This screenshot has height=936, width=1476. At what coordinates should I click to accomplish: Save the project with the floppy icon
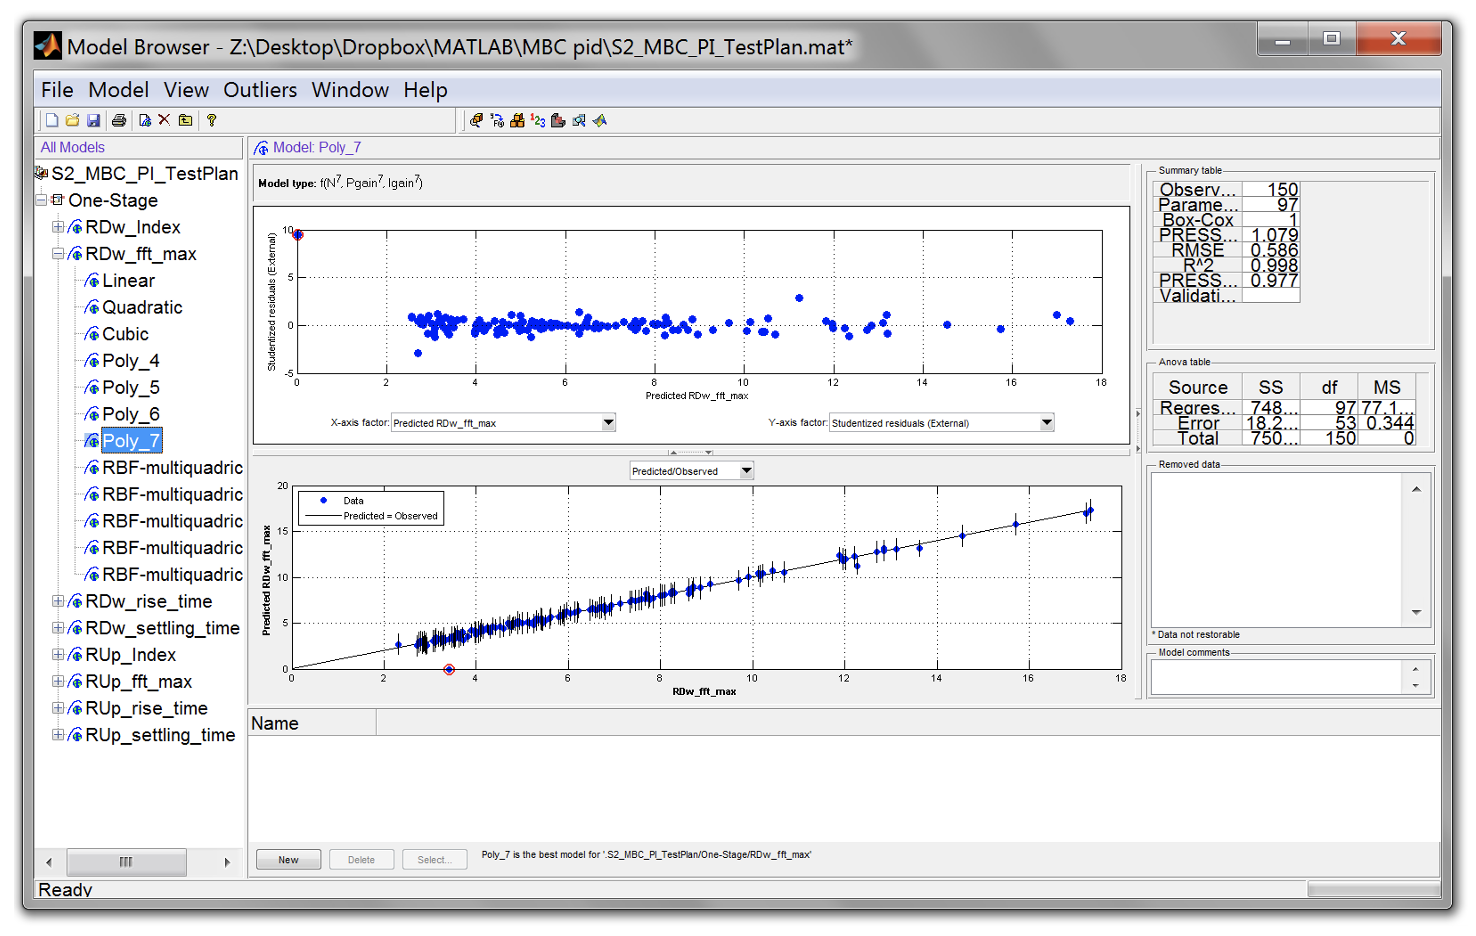(93, 120)
